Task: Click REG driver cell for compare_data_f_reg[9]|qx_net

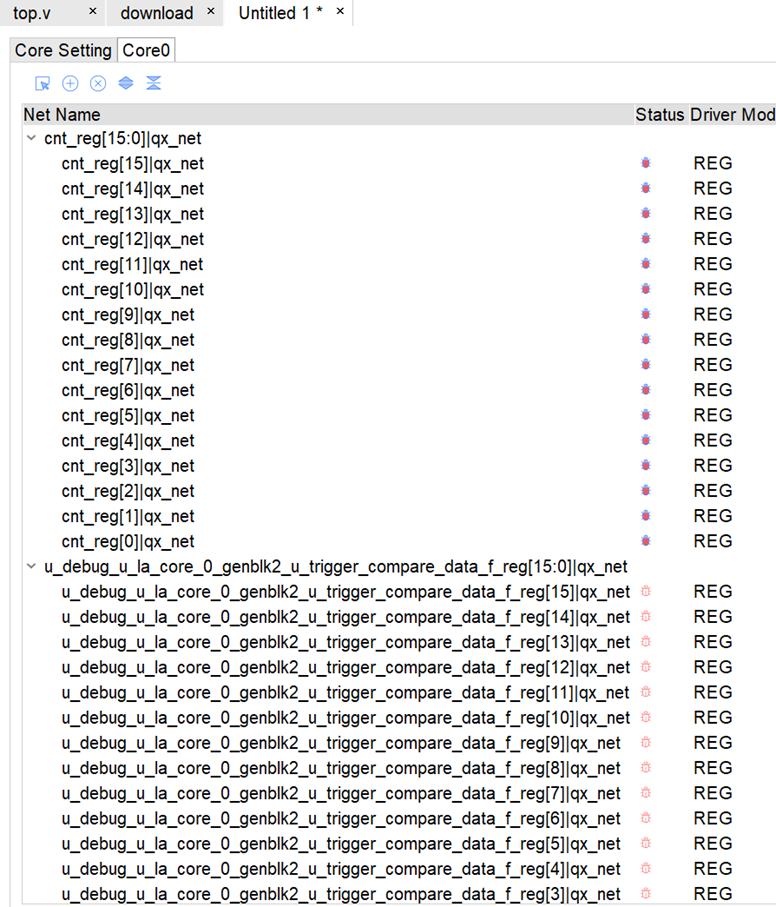Action: (x=713, y=742)
